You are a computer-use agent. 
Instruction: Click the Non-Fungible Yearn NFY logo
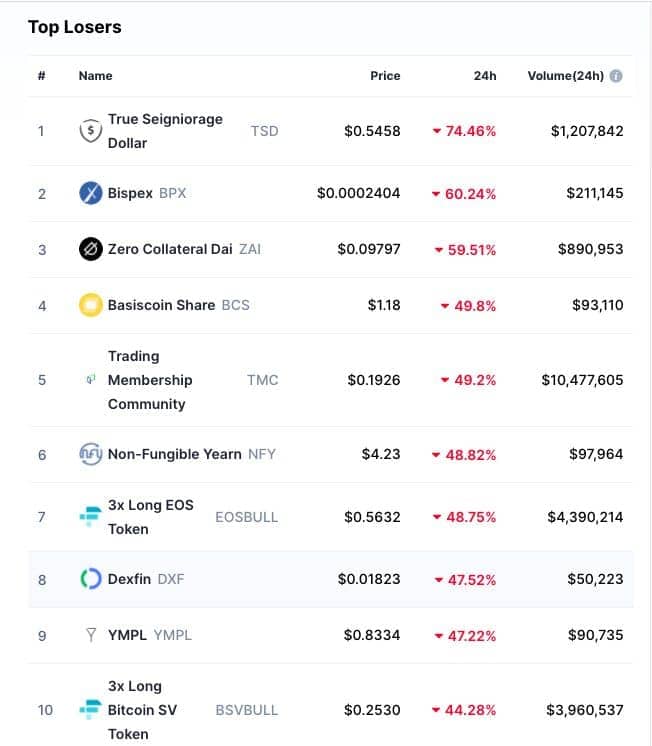[x=90, y=454]
